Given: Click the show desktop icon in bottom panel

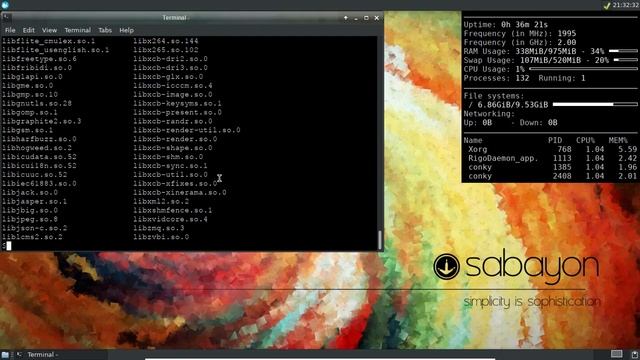Looking at the screenshot, I should [x=5, y=355].
